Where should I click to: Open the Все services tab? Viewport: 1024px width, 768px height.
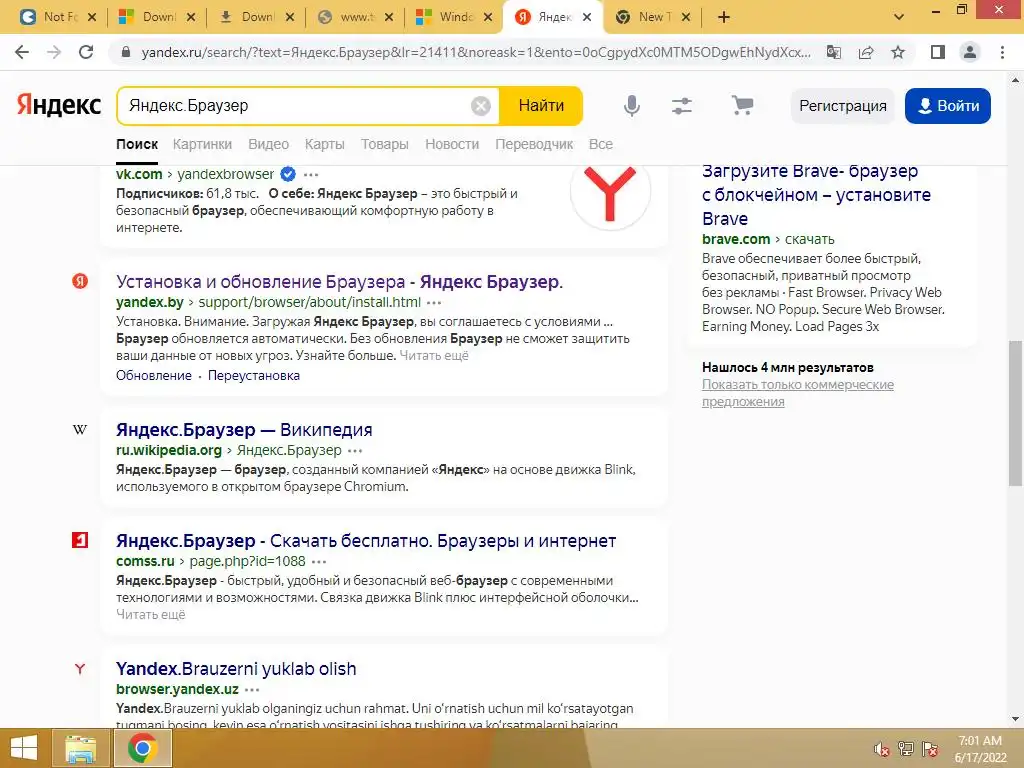tap(601, 144)
